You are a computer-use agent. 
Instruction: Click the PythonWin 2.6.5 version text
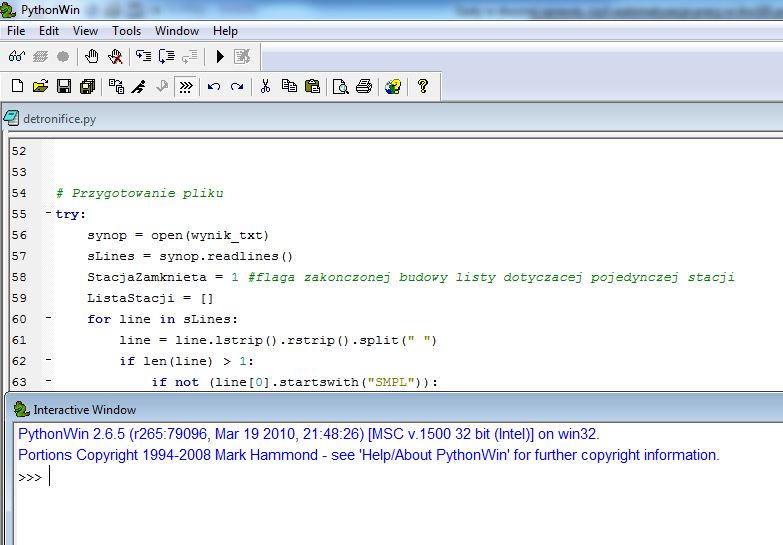[x=308, y=434]
